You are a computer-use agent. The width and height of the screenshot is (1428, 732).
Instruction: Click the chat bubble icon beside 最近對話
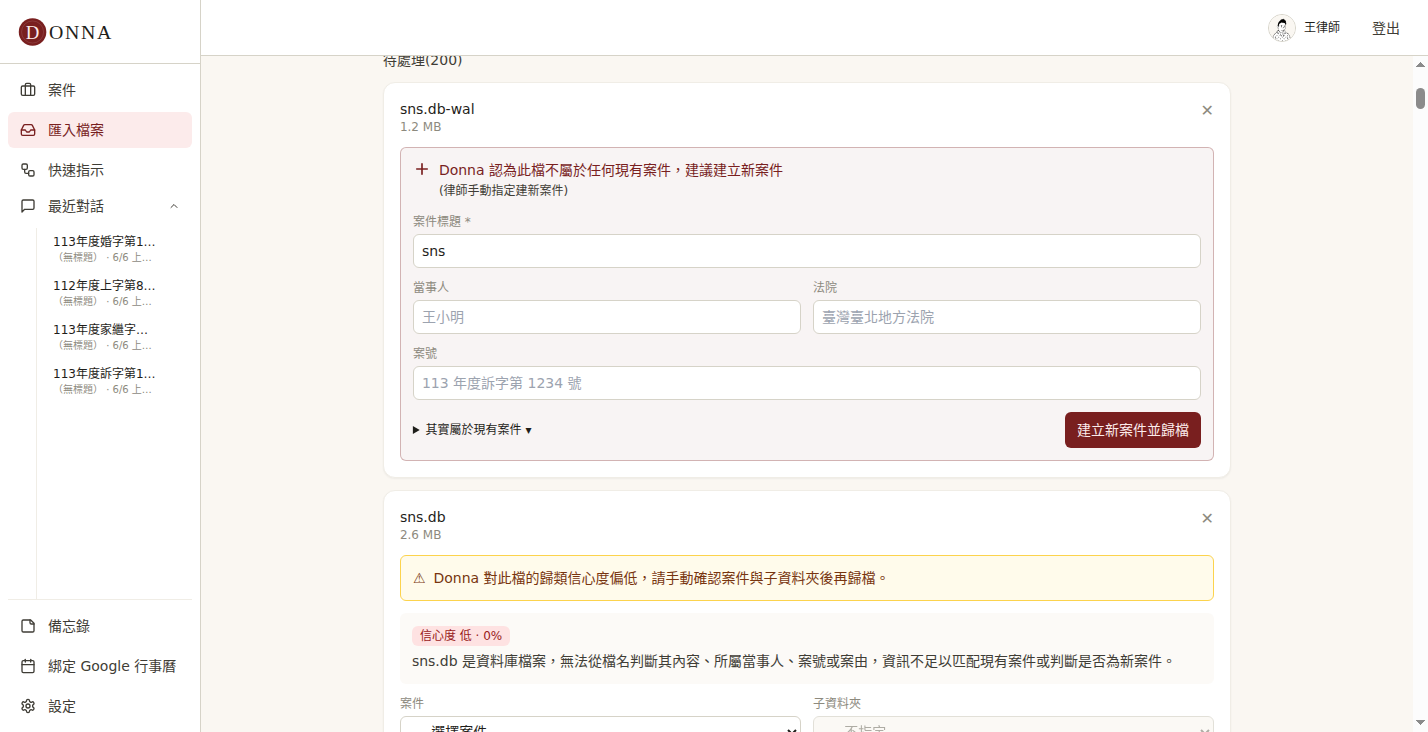click(x=28, y=206)
